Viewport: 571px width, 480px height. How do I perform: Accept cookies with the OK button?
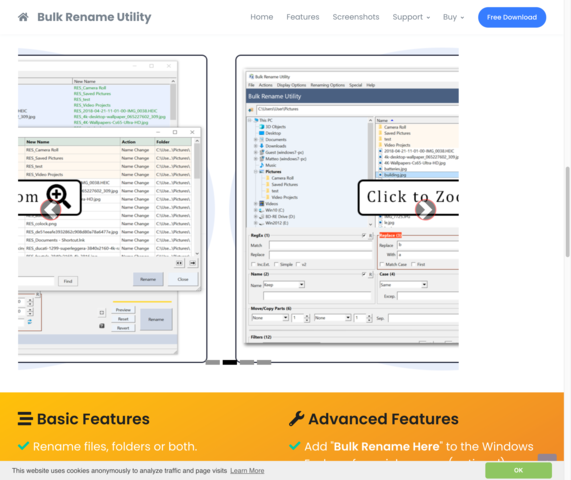(x=518, y=470)
